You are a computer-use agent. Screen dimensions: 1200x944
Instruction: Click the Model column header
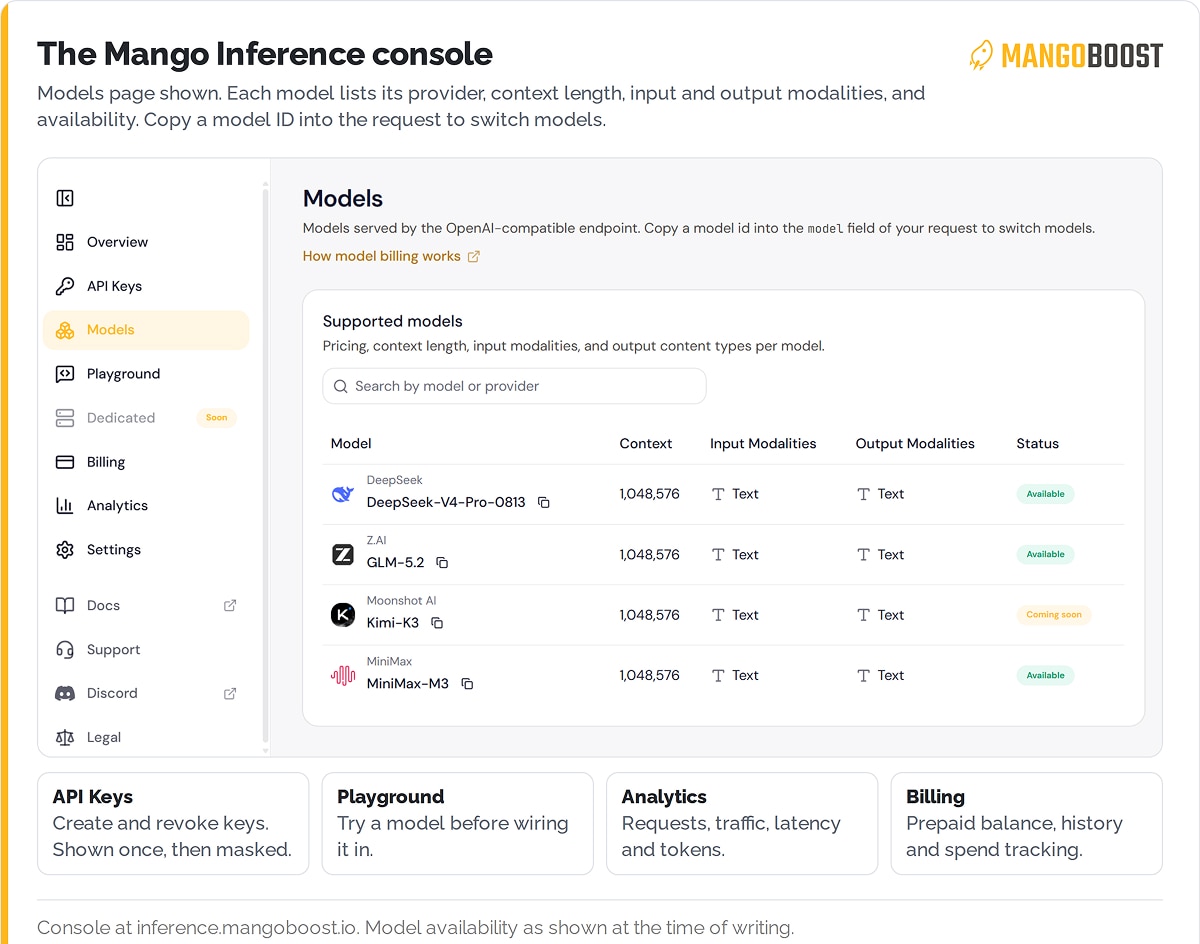351,443
